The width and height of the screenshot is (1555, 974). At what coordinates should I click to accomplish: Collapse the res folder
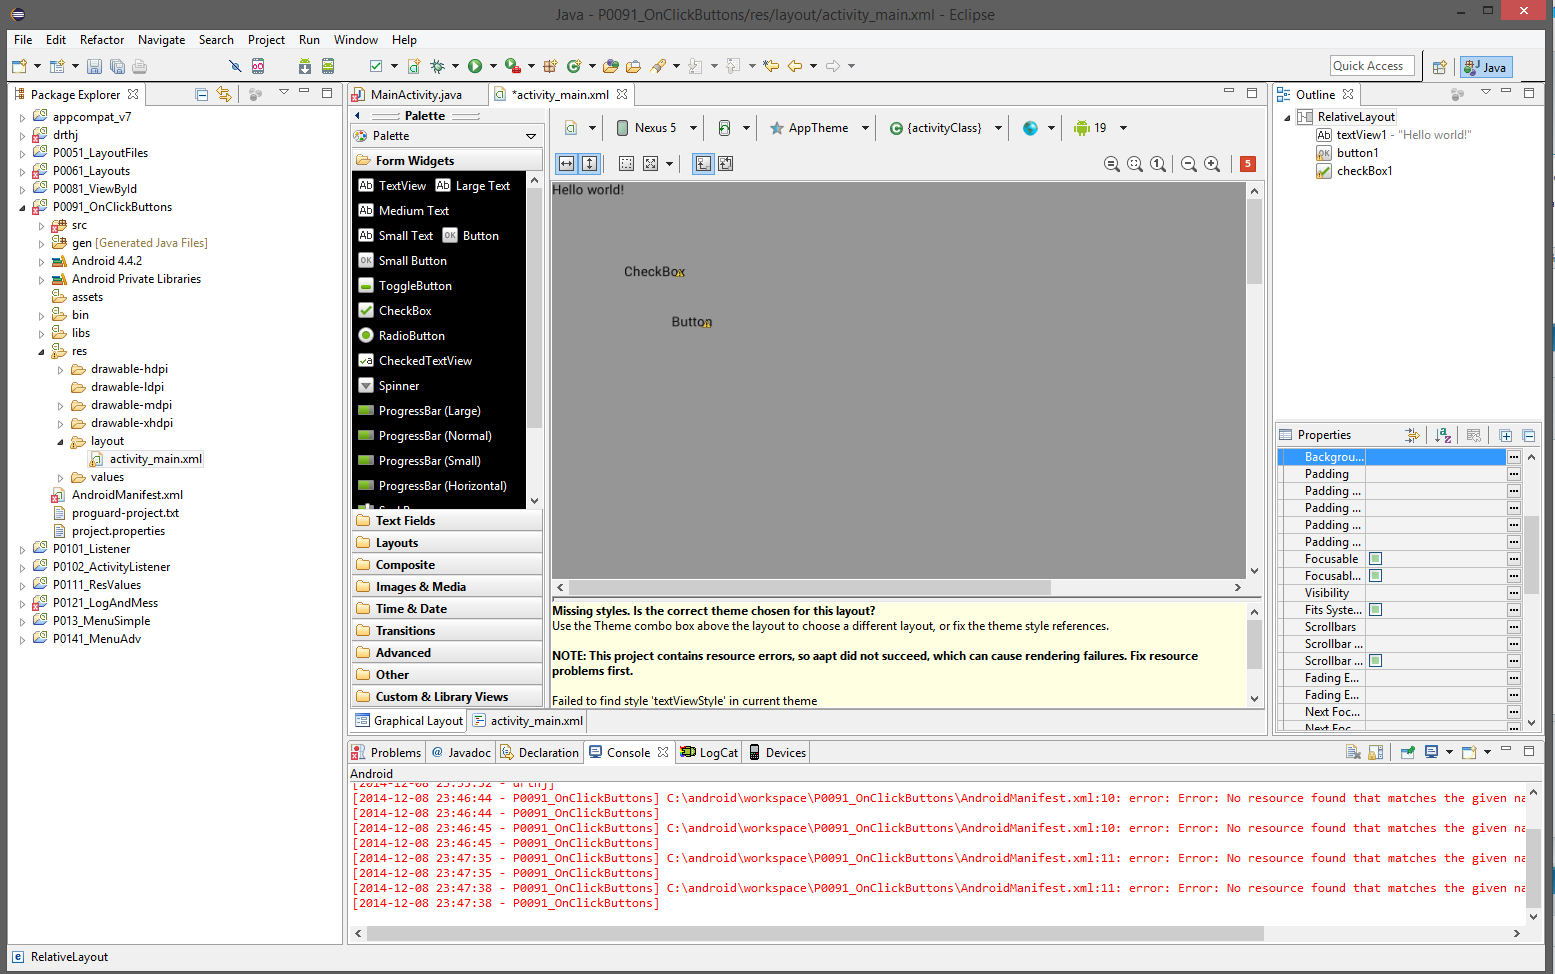click(42, 351)
